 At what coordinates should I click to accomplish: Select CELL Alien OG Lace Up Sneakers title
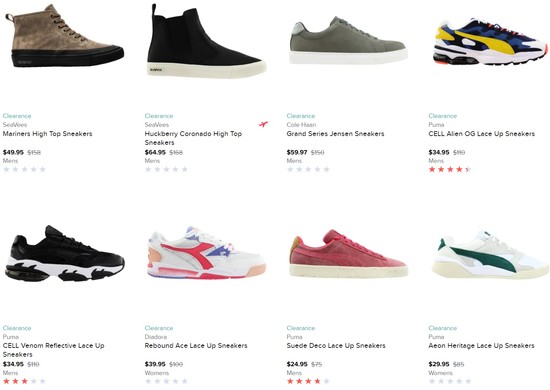click(x=481, y=134)
